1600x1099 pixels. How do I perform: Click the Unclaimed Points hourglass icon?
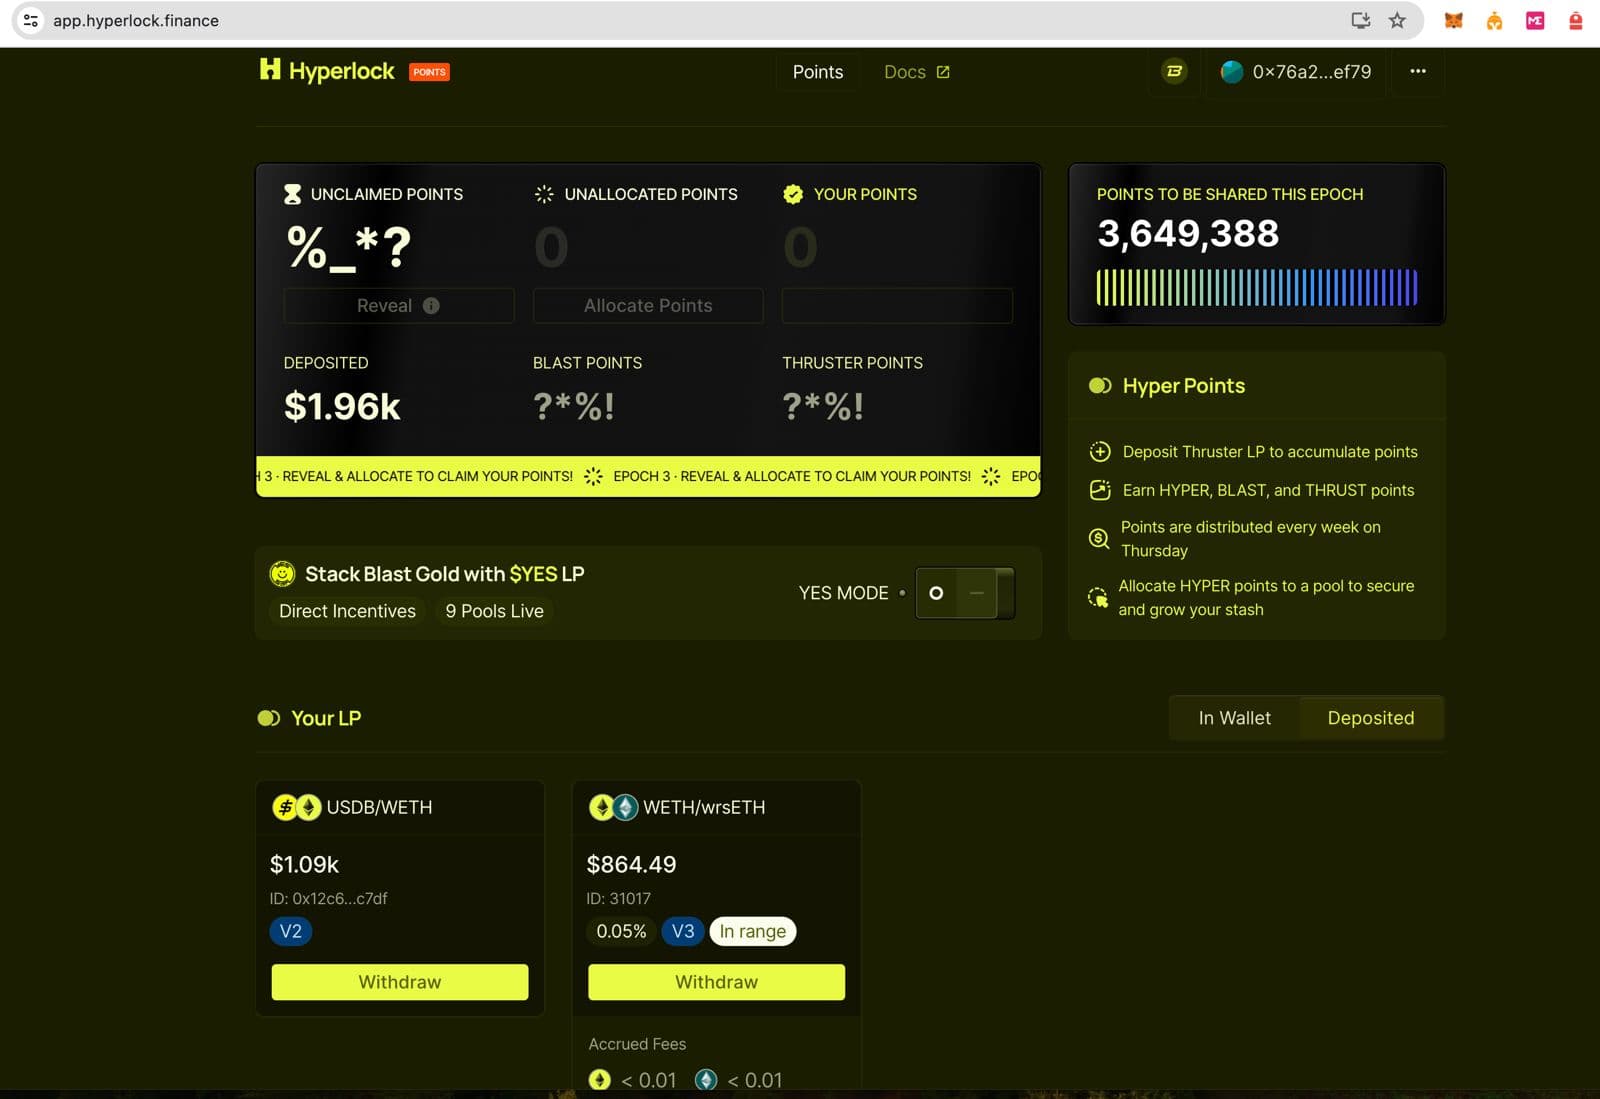coord(292,194)
